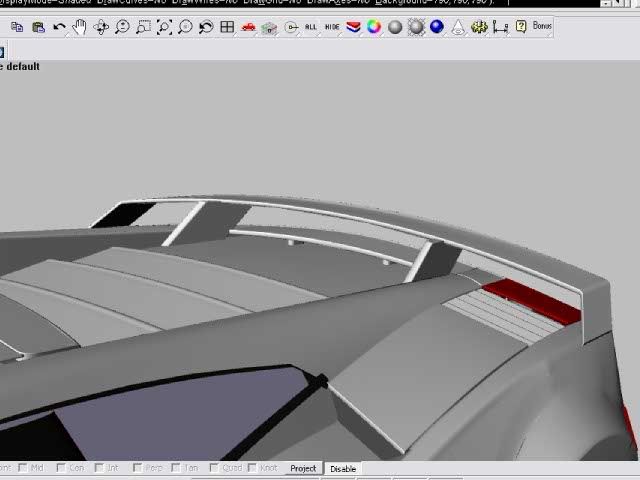Viewport: 640px width, 480px height.
Task: Enable the Mid osnap checkbox
Action: tap(24, 468)
